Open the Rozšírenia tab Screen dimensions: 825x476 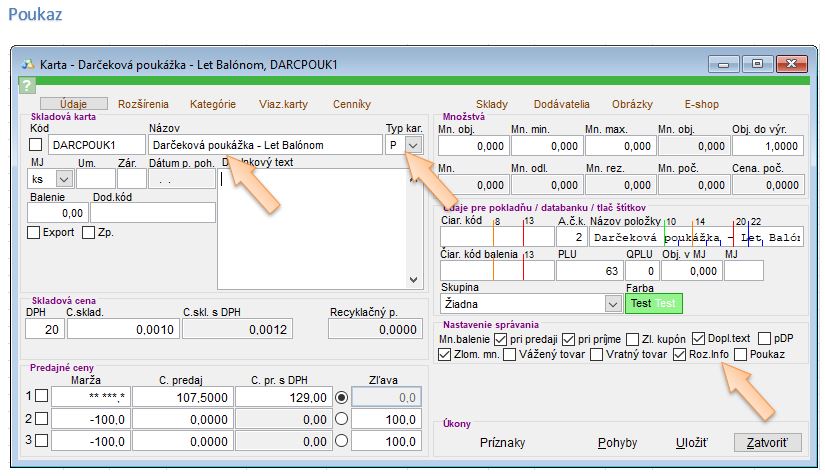(143, 104)
